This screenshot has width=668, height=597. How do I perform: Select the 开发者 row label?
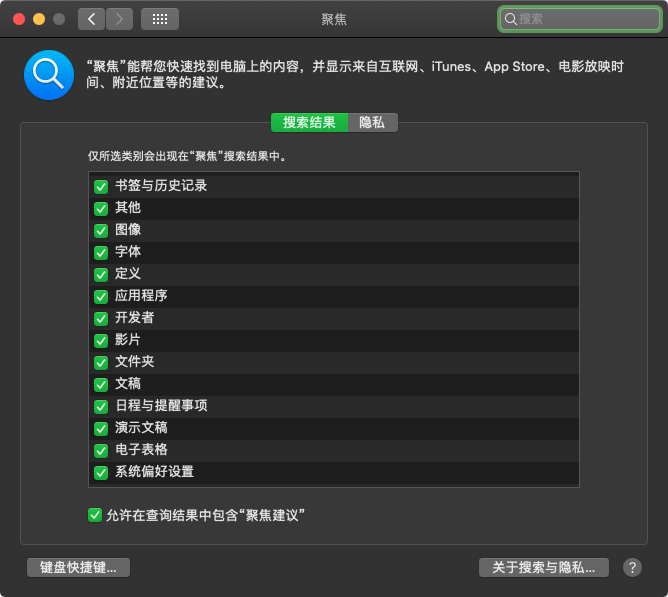click(x=135, y=317)
